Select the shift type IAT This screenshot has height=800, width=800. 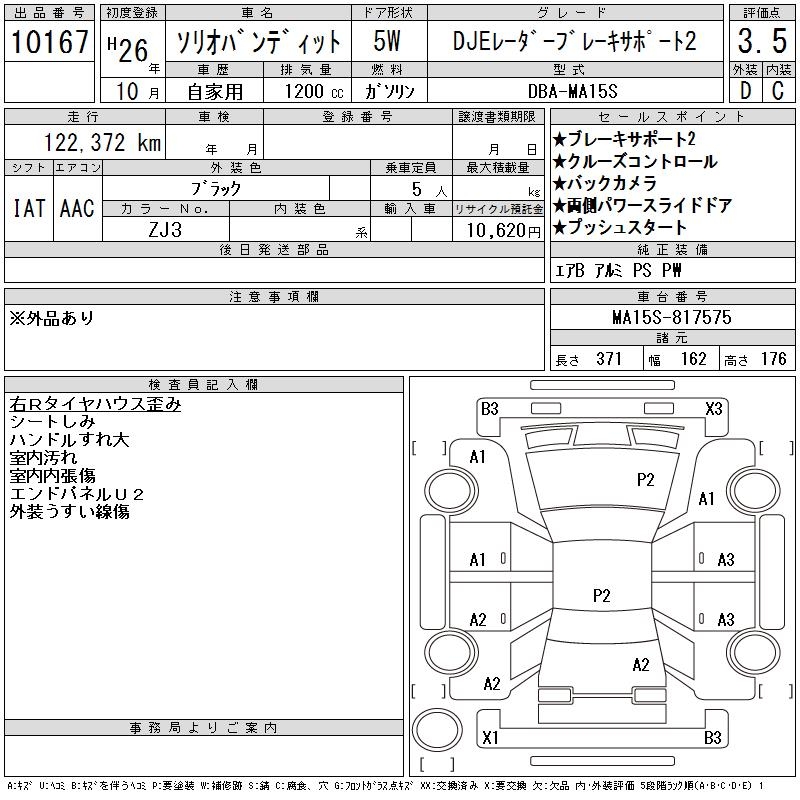coord(29,208)
